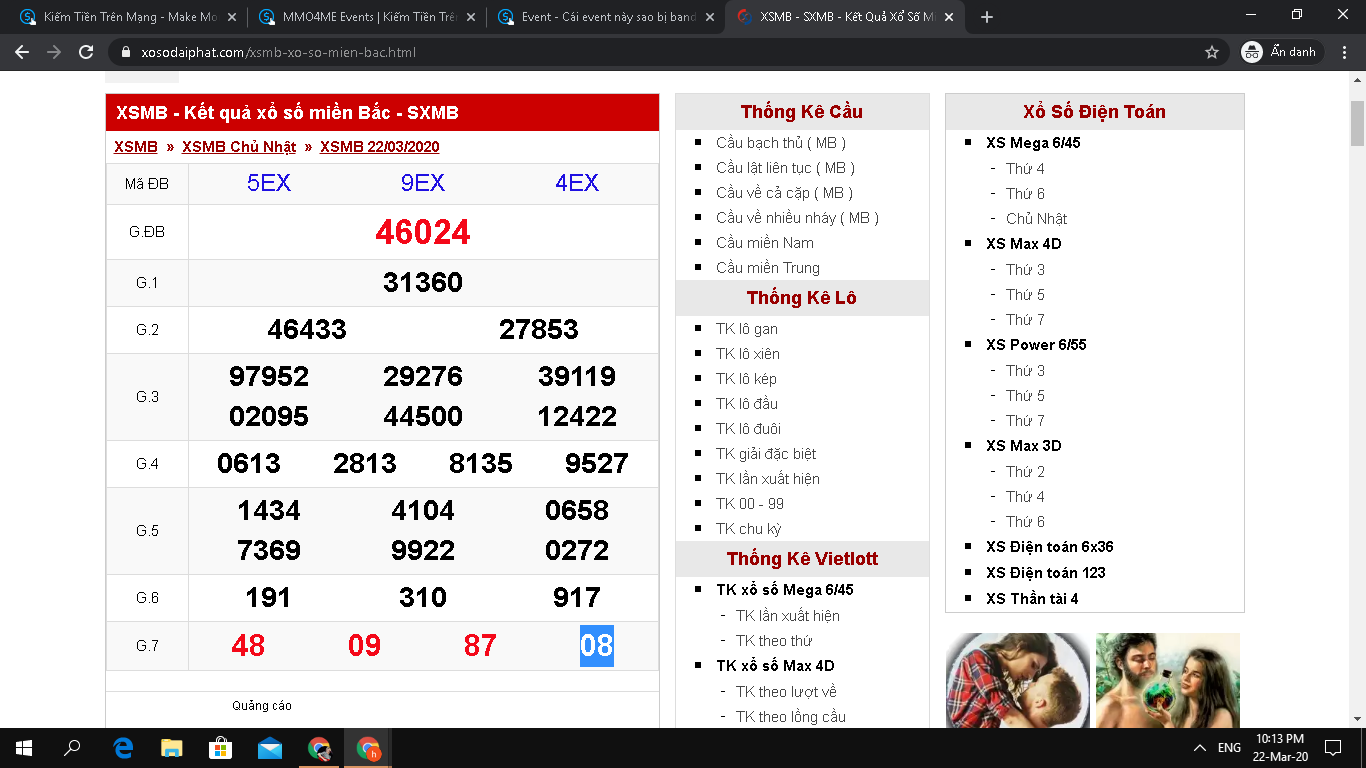The height and width of the screenshot is (768, 1366).
Task: Open the 'Cầu miền Nam' link
Action: 765,243
